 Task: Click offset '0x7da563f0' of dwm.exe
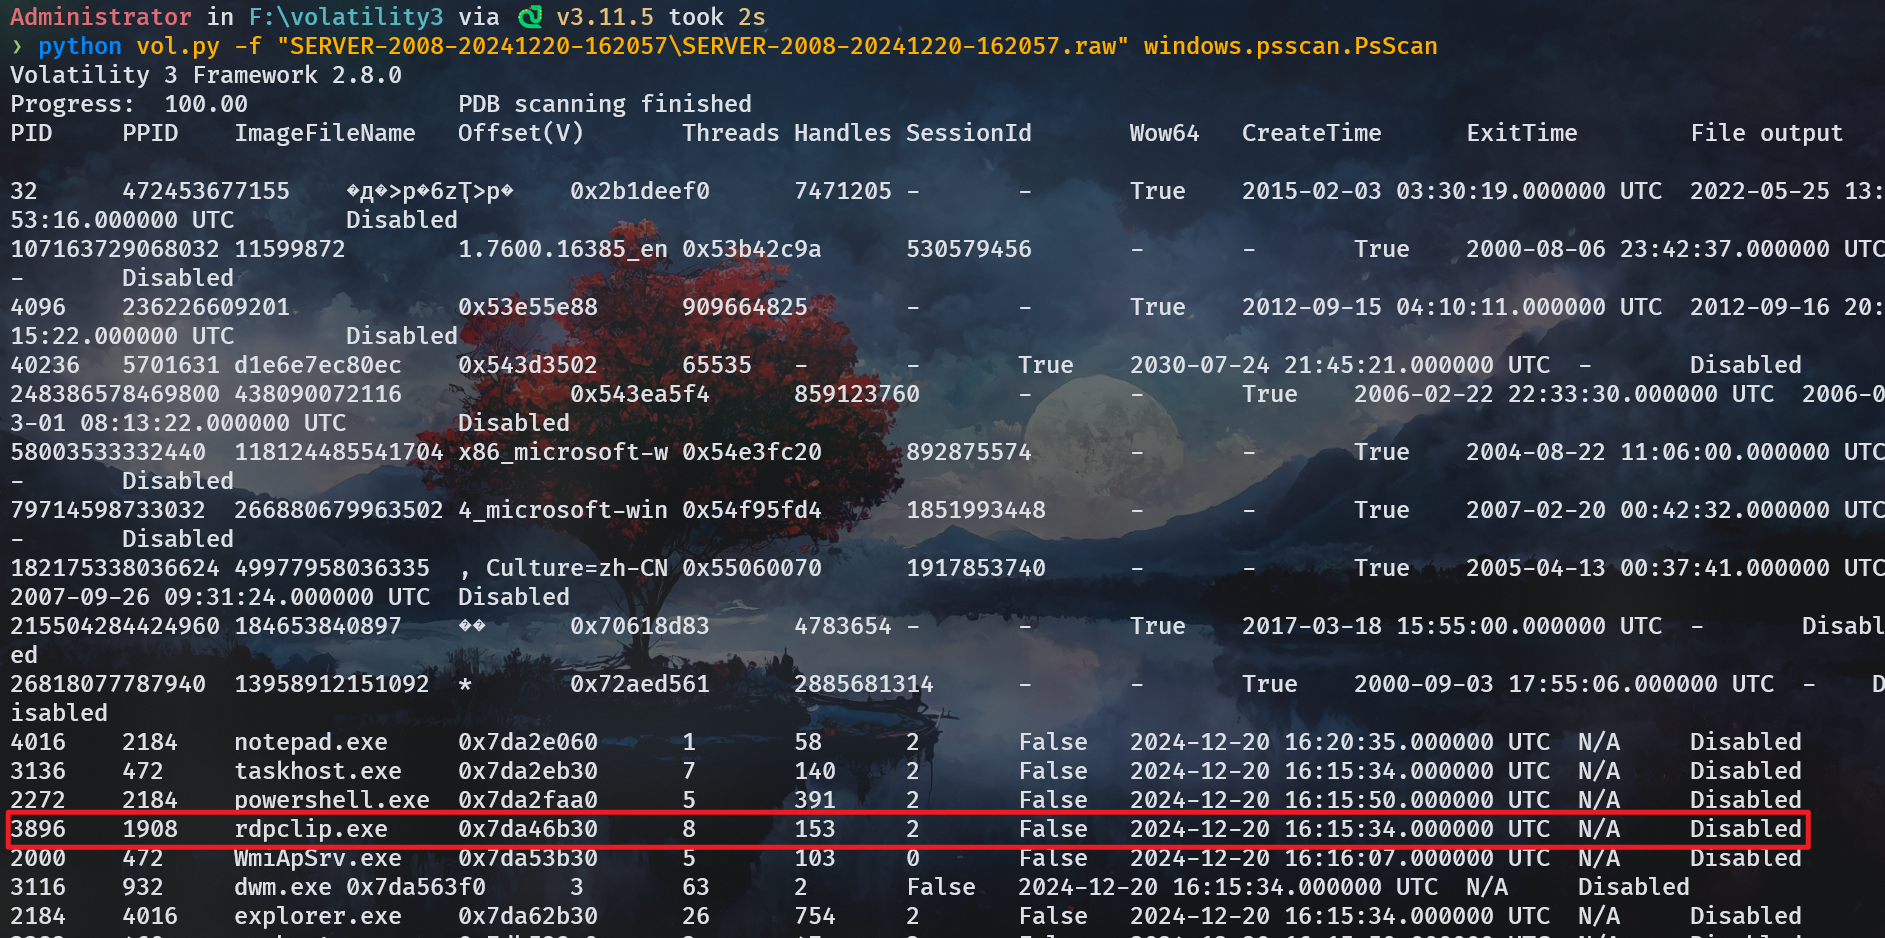coord(416,887)
